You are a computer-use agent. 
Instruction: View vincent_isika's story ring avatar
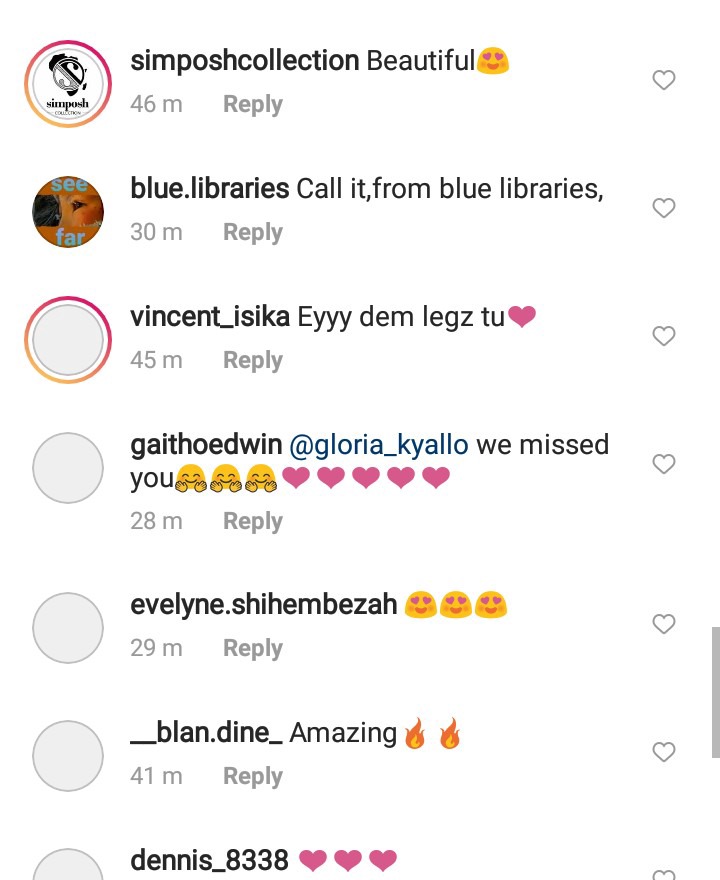(x=68, y=340)
